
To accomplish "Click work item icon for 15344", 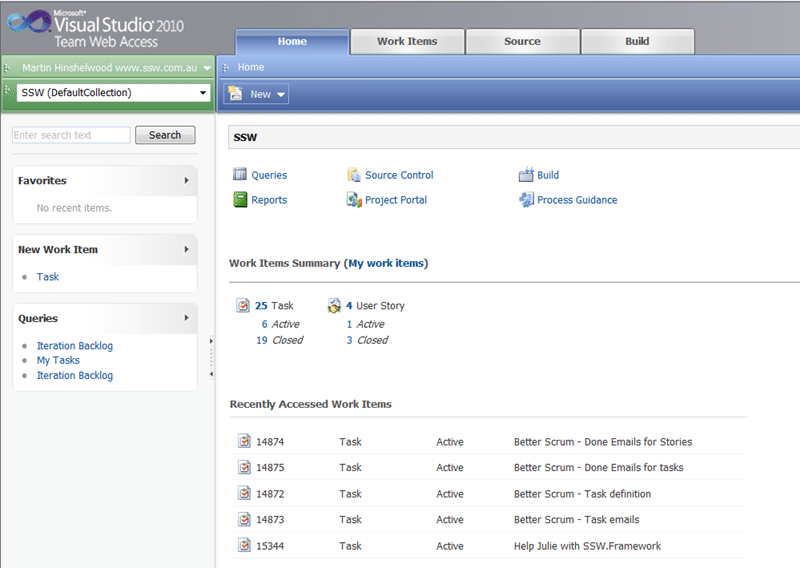I will (x=245, y=546).
